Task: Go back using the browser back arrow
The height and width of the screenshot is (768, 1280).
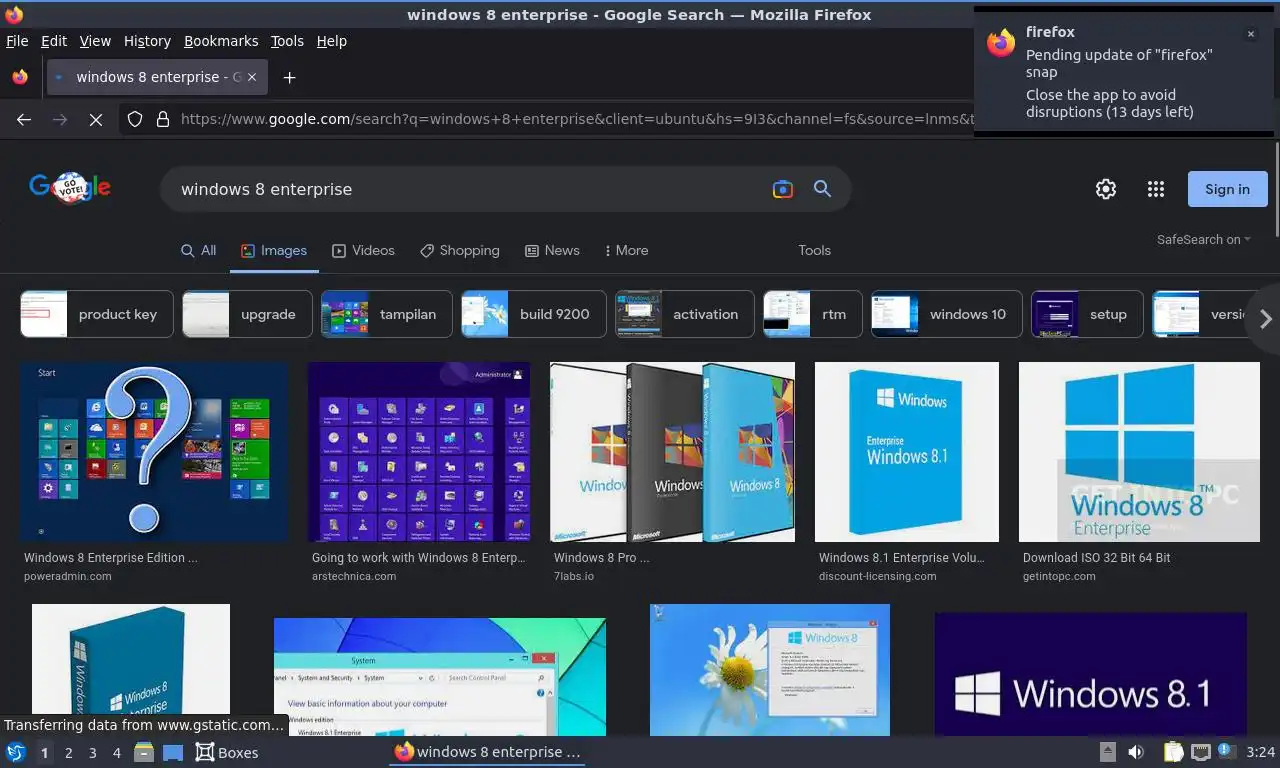Action: 24,119
